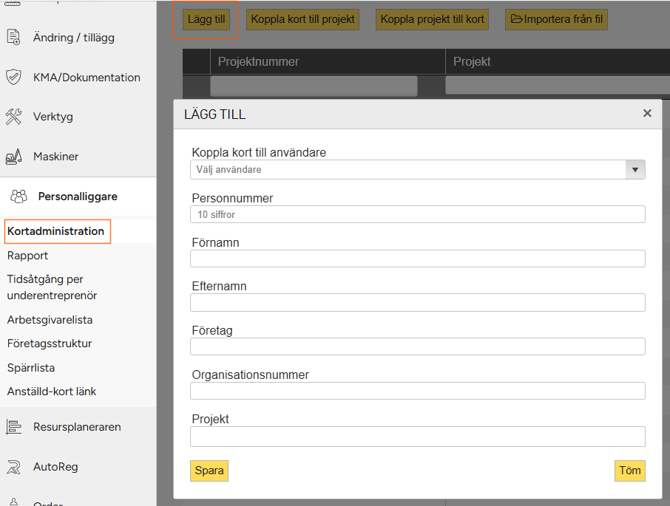Click the Resursplaneraren icon in sidebar
The height and width of the screenshot is (506, 670).
[14, 427]
